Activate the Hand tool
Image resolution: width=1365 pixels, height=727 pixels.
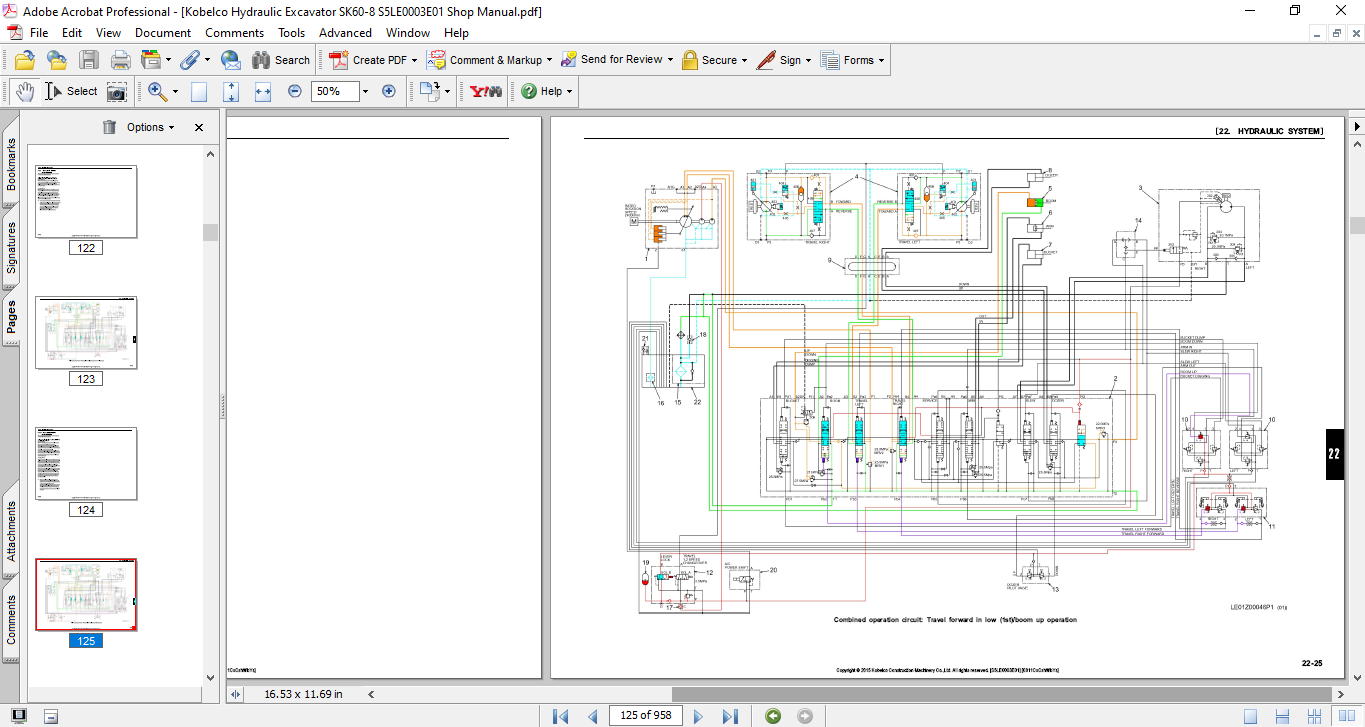point(24,91)
